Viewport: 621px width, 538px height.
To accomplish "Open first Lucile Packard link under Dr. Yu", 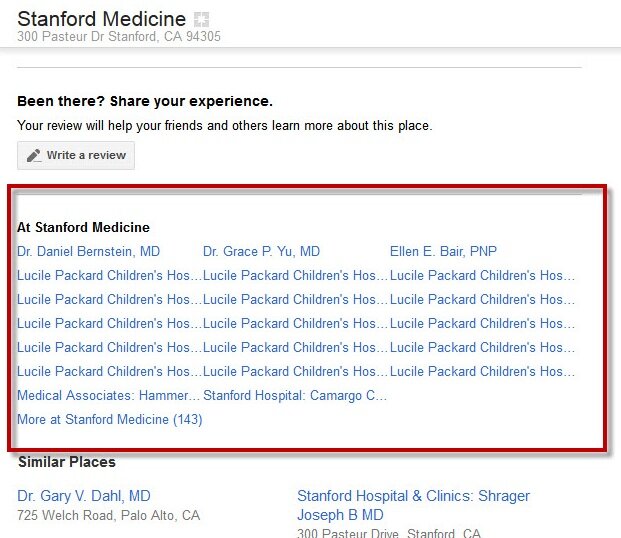I will 295,275.
